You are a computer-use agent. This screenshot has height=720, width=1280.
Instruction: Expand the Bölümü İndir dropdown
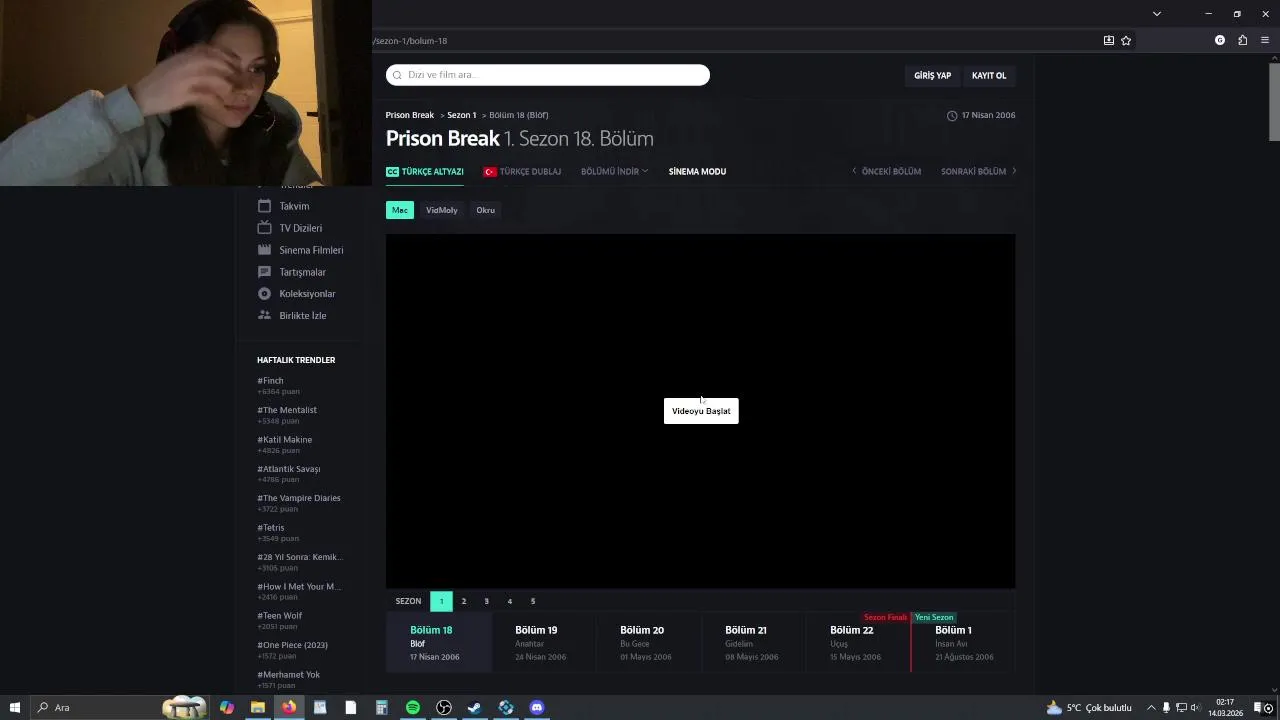(x=614, y=172)
